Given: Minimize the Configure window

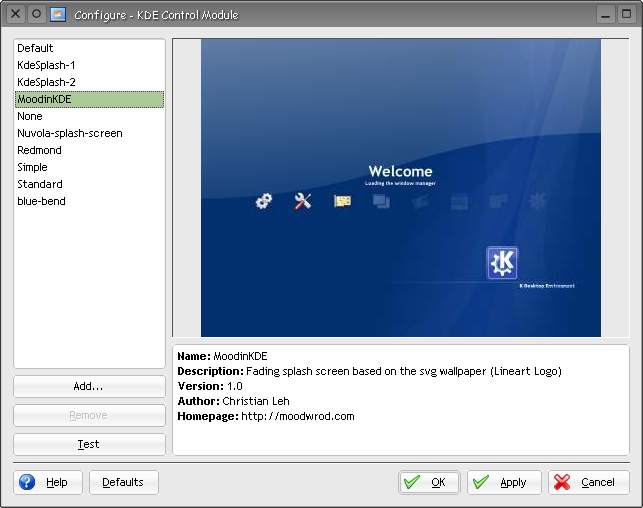Looking at the screenshot, I should pos(605,15).
